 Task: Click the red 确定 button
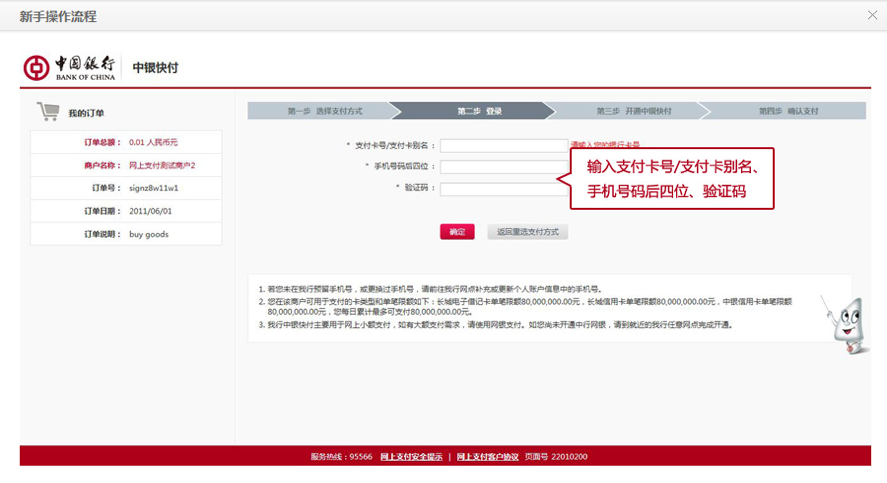pos(457,231)
